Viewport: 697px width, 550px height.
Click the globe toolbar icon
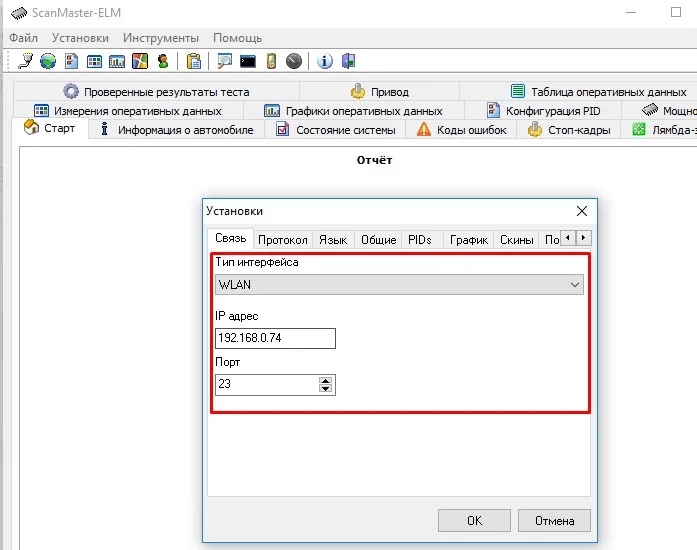tap(48, 61)
